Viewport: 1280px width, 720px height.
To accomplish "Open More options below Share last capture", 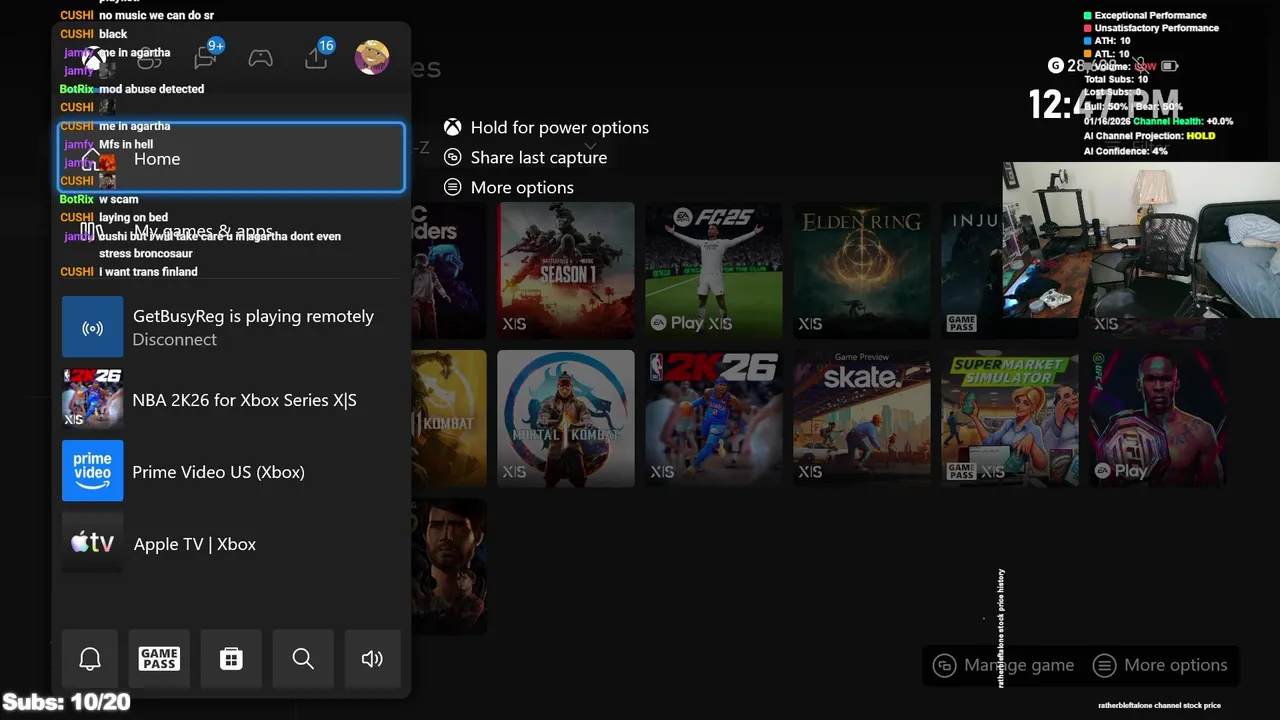I will 522,187.
